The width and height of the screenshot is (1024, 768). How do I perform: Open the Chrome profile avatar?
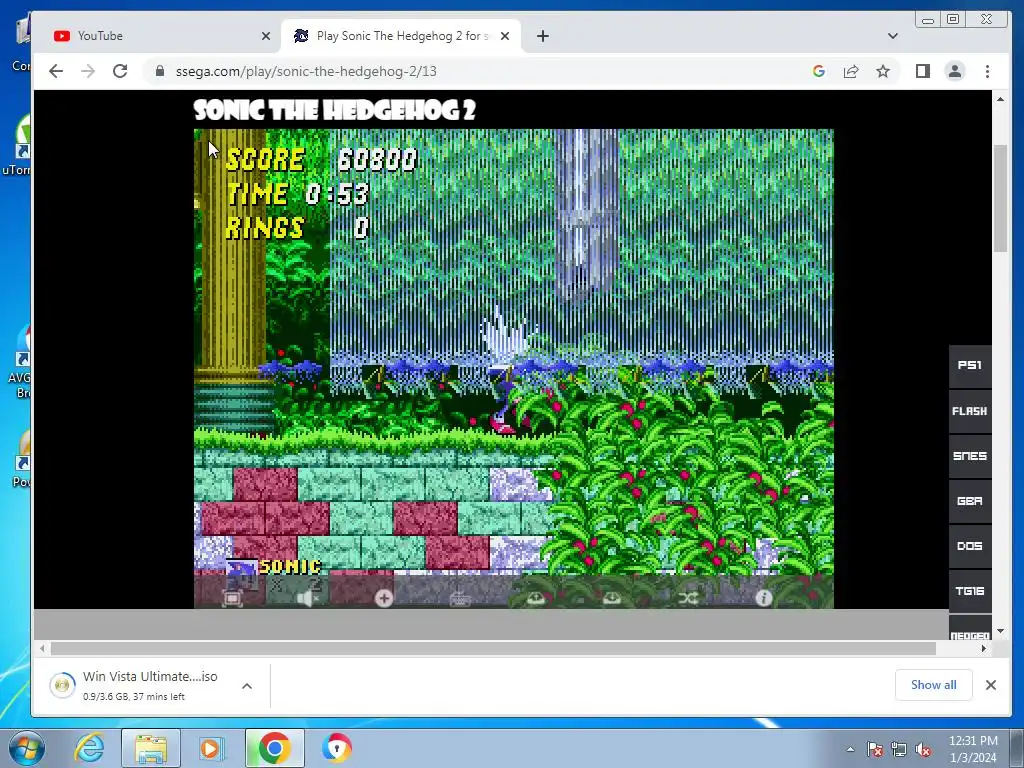pos(955,71)
